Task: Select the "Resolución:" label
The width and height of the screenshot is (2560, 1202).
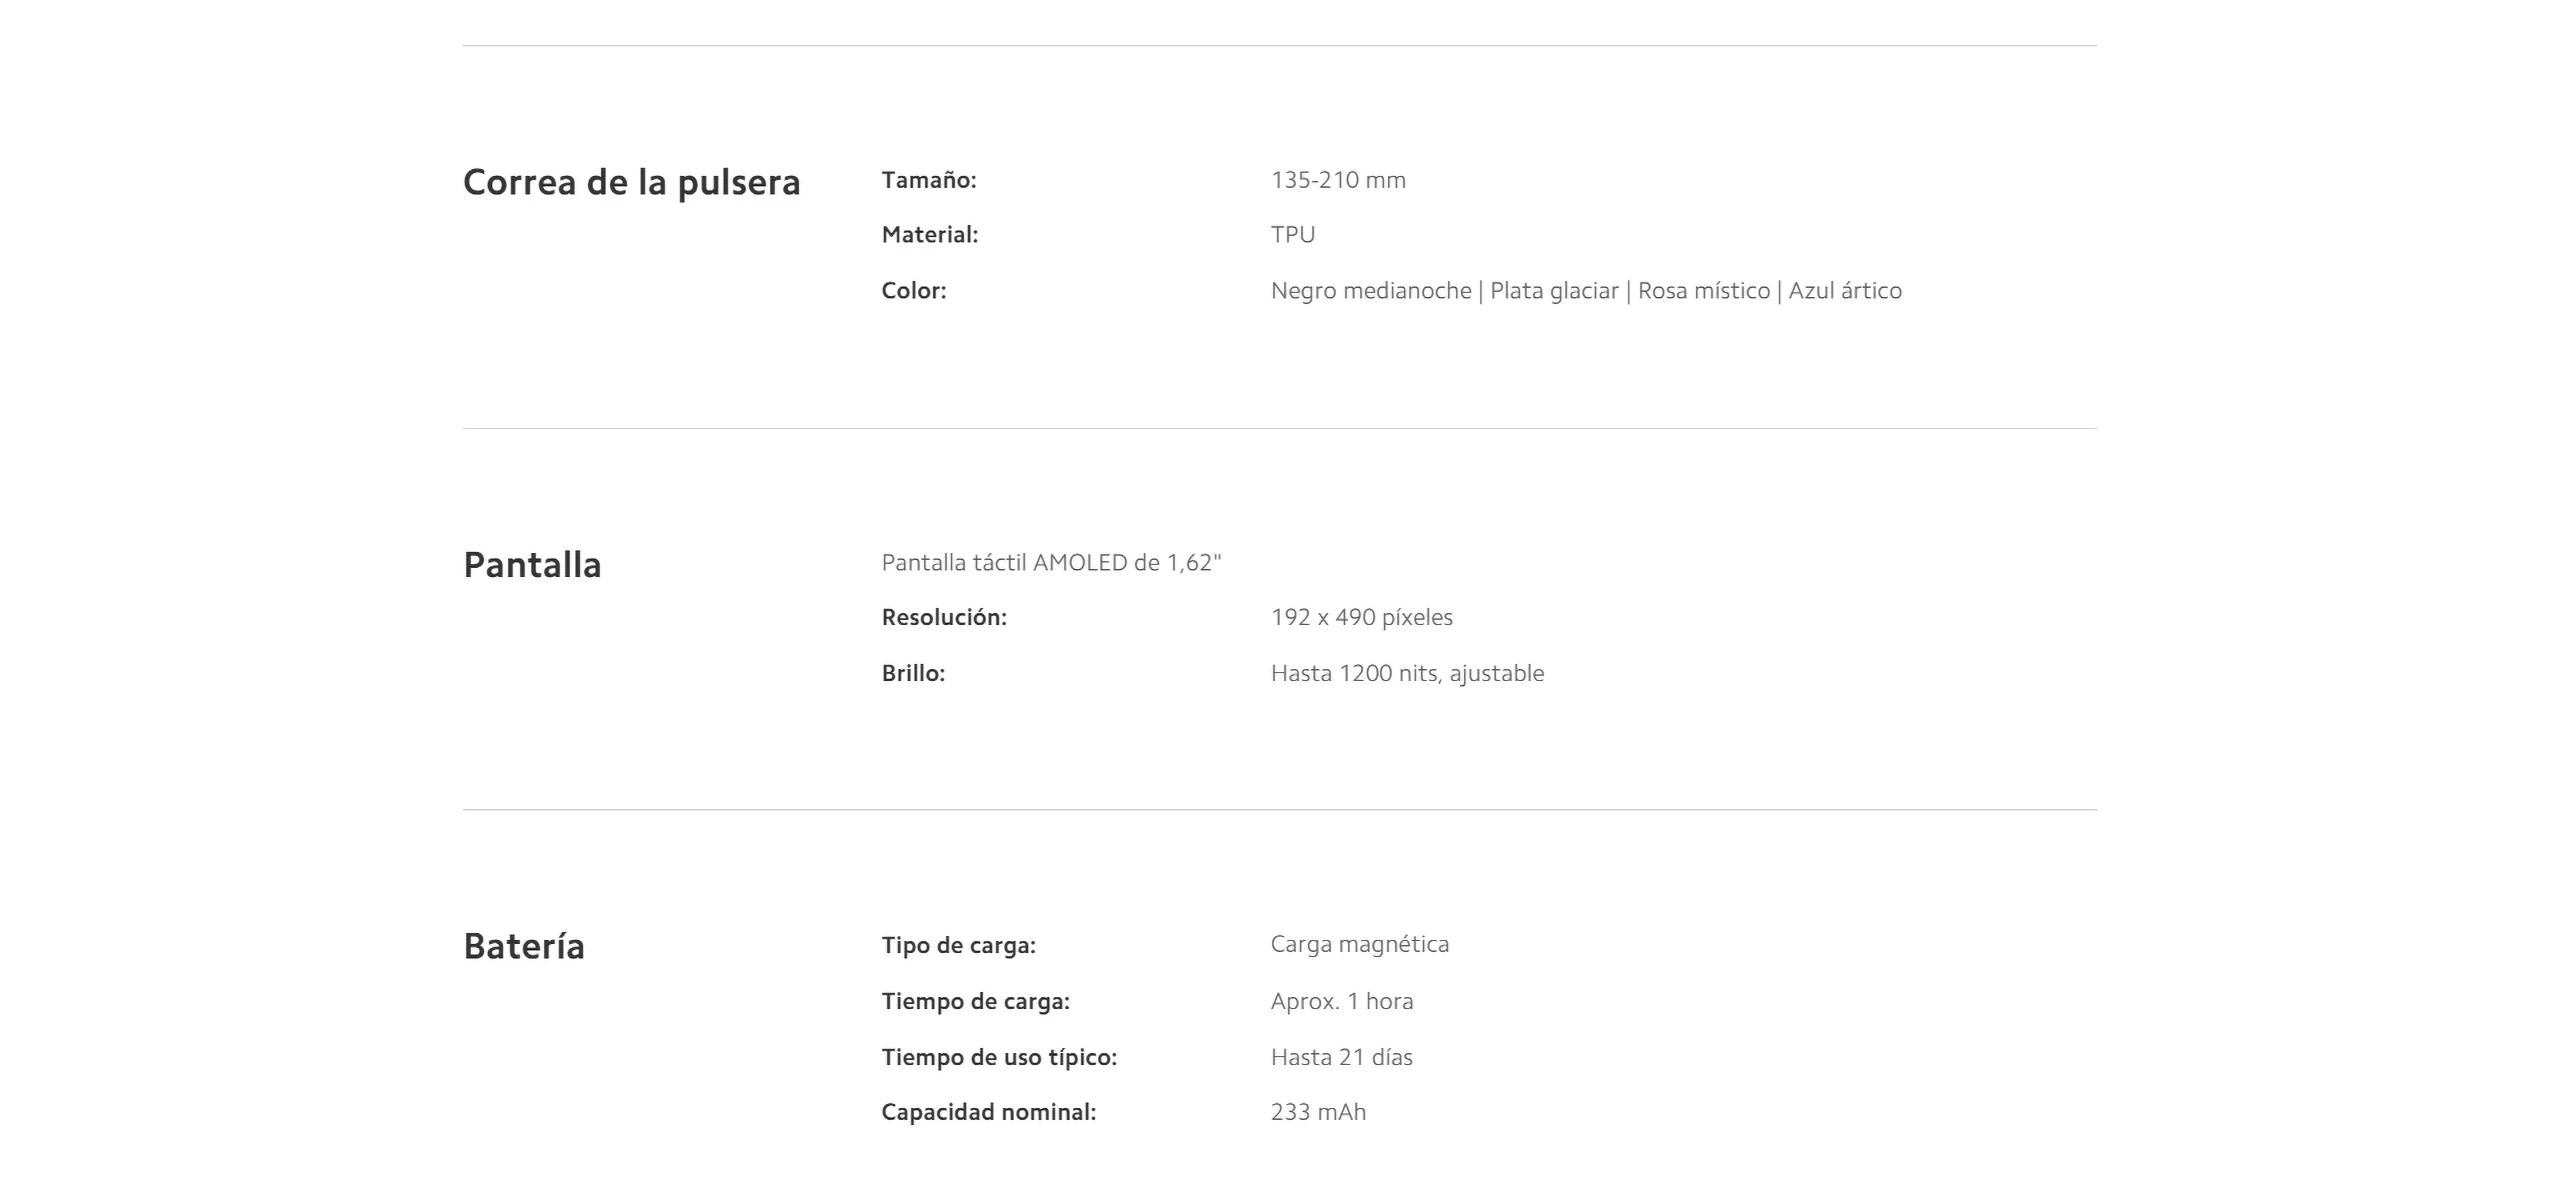Action: [944, 618]
